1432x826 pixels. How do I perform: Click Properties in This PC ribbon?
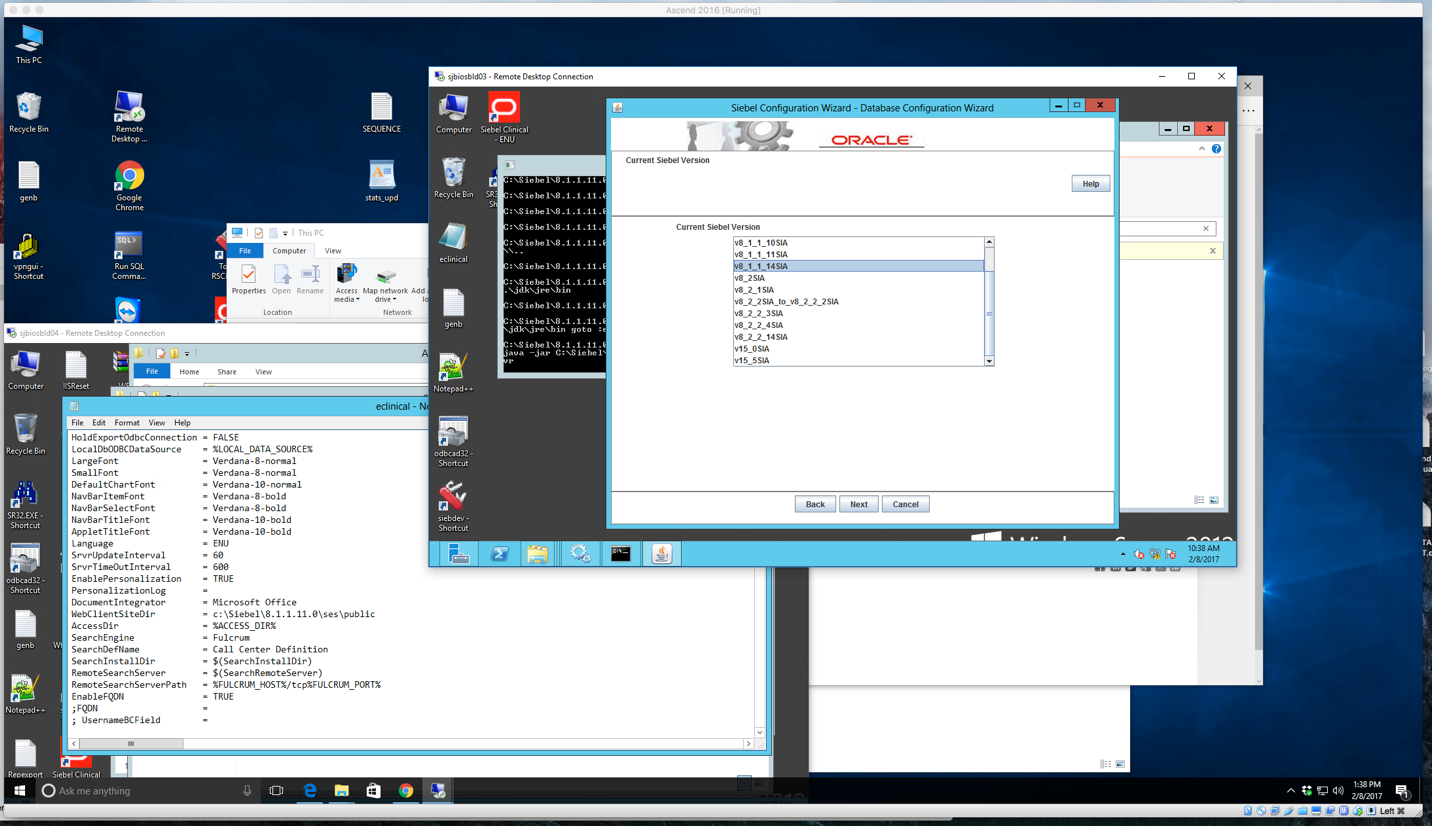(249, 279)
